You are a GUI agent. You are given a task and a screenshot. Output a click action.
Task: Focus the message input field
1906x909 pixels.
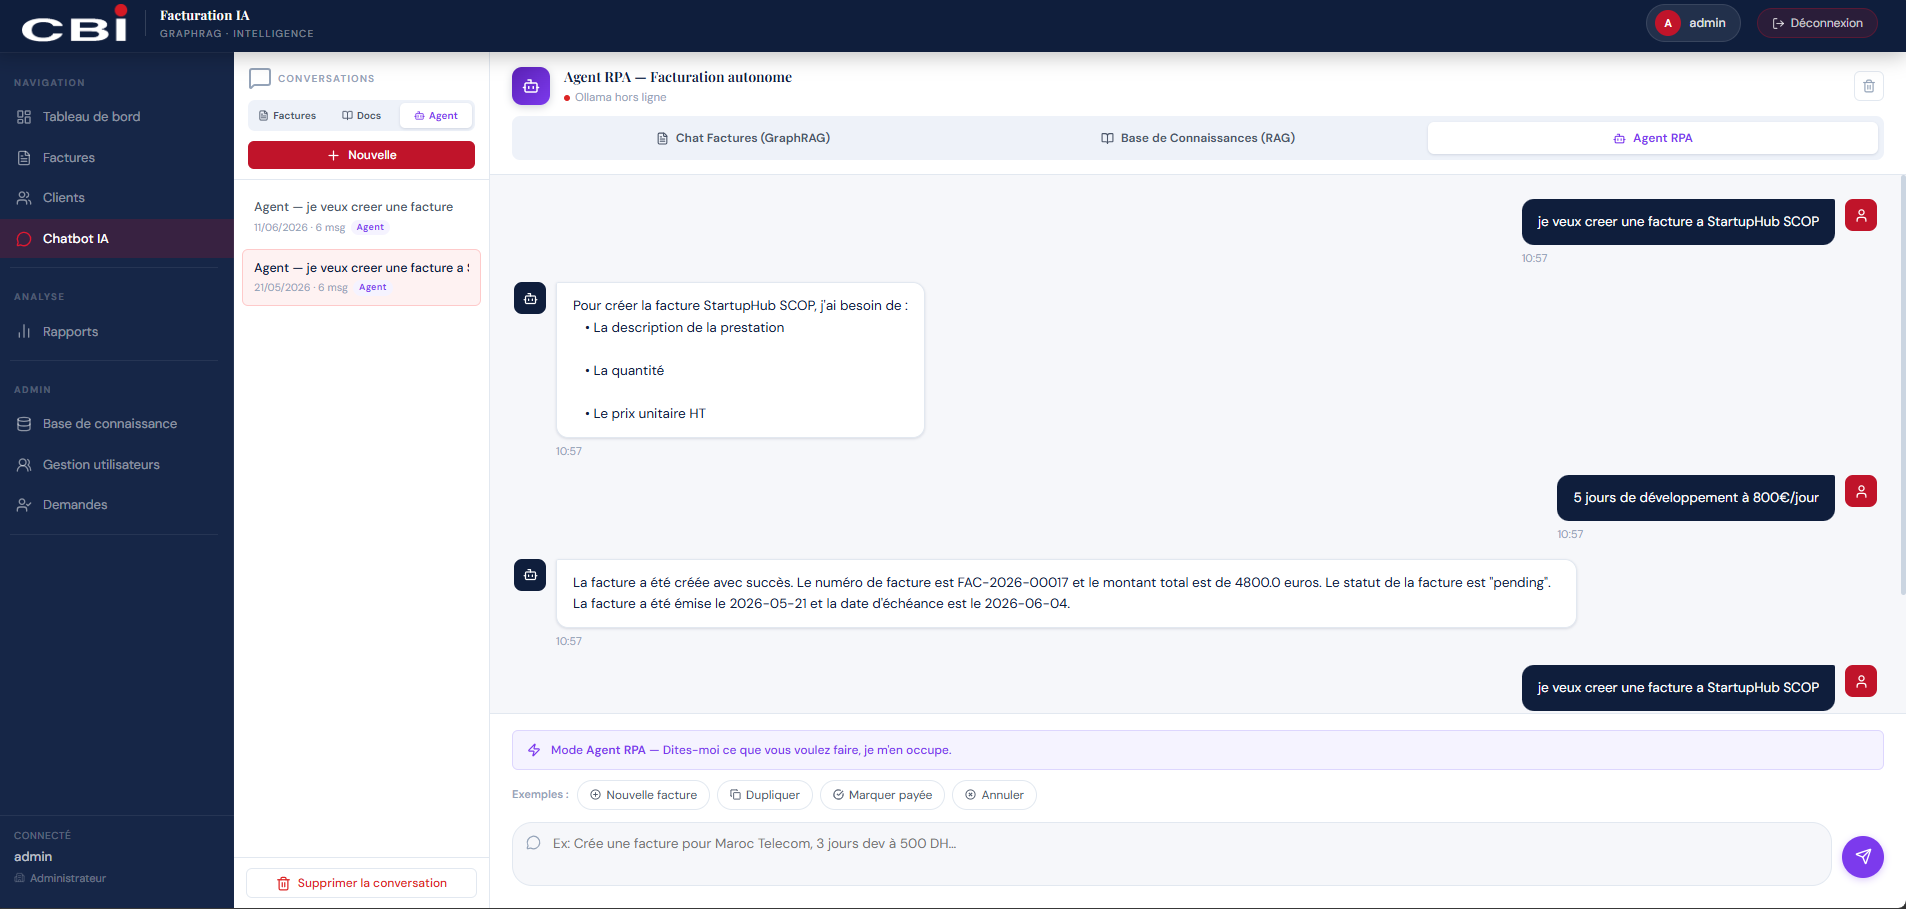1171,853
